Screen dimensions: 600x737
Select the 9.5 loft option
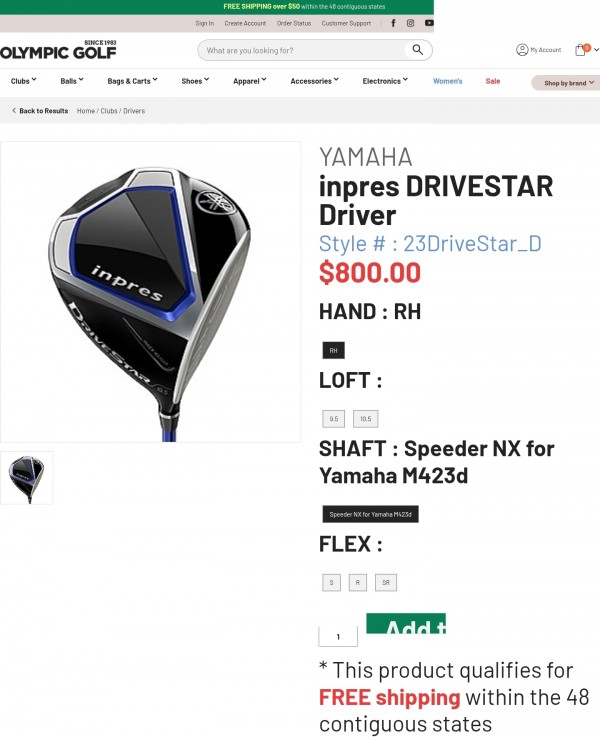pos(334,419)
